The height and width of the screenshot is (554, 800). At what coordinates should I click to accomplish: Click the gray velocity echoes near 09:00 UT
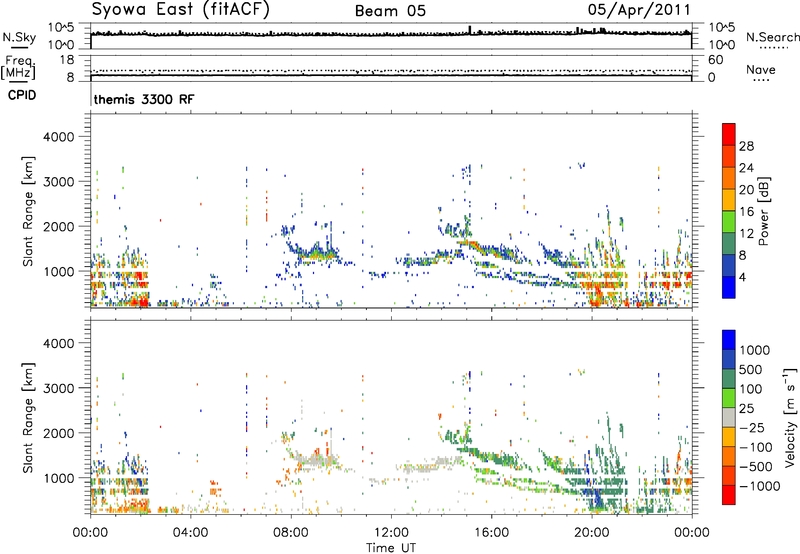[316, 461]
